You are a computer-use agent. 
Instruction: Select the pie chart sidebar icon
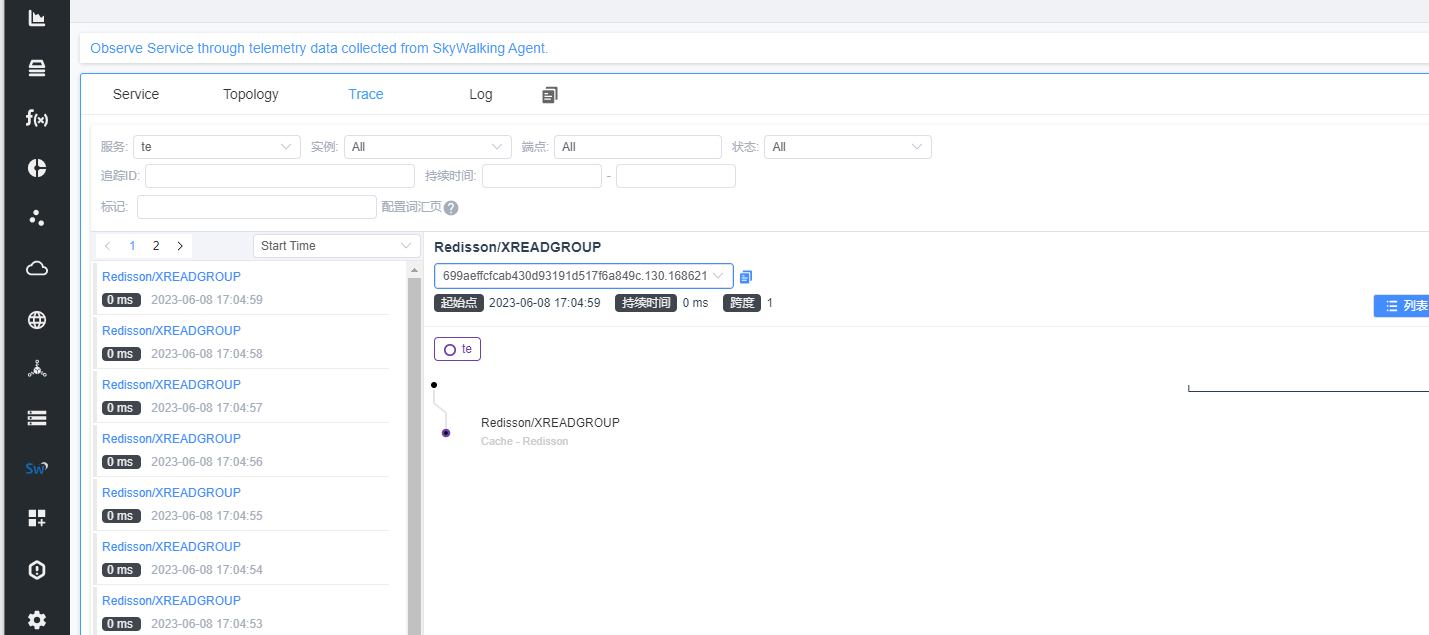(36, 168)
